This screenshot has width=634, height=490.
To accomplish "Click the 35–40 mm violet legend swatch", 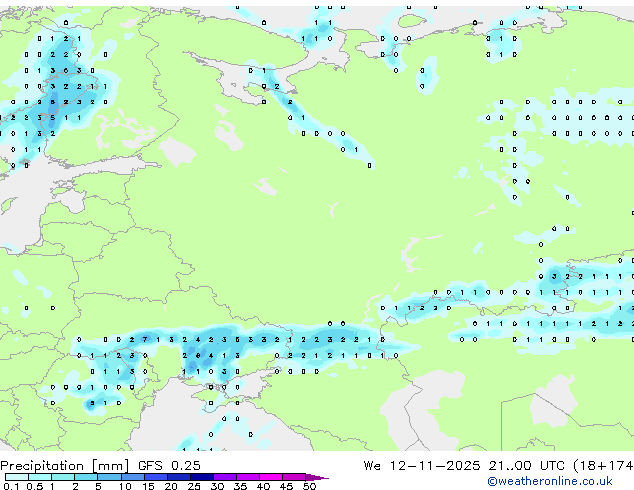I will pyautogui.click(x=248, y=477).
